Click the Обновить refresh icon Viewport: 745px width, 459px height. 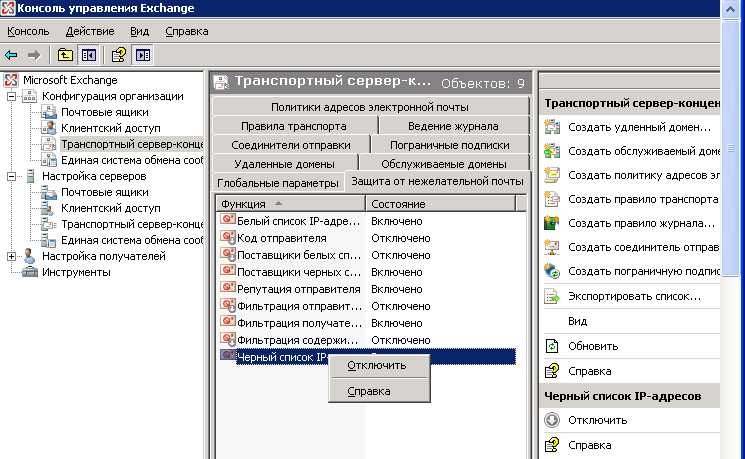click(x=552, y=346)
